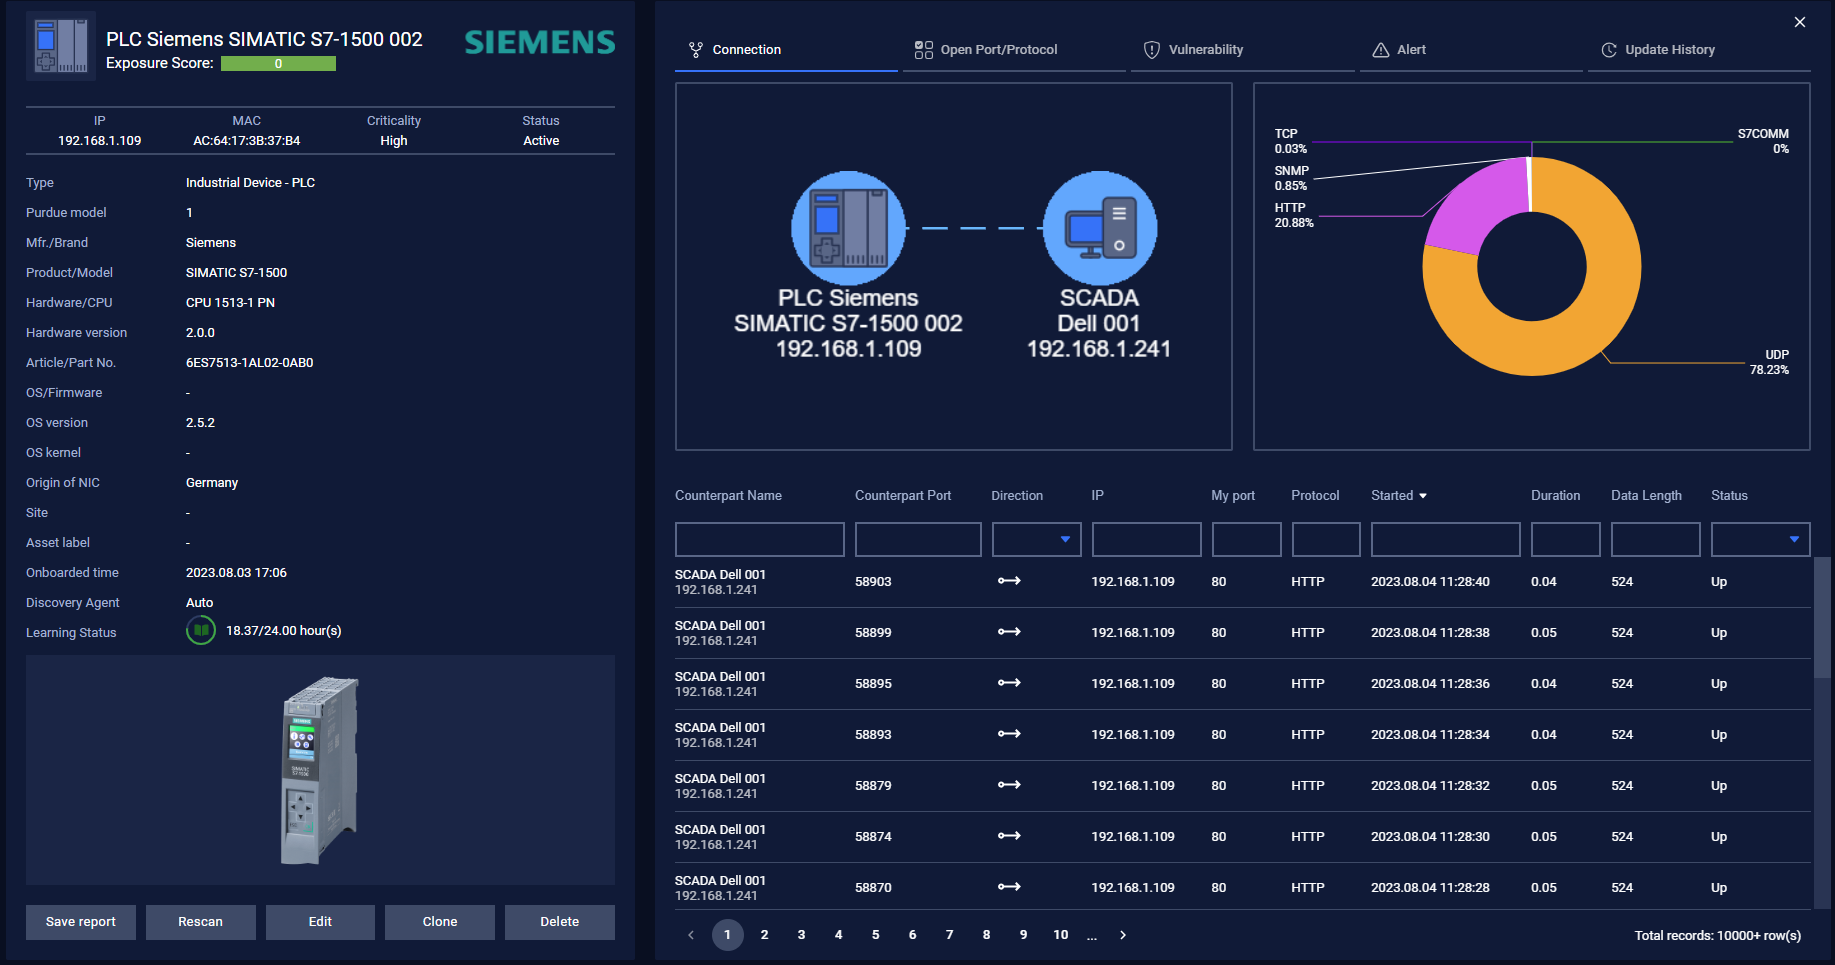1835x965 pixels.
Task: Click the Counterpart Name filter field
Action: tap(760, 539)
